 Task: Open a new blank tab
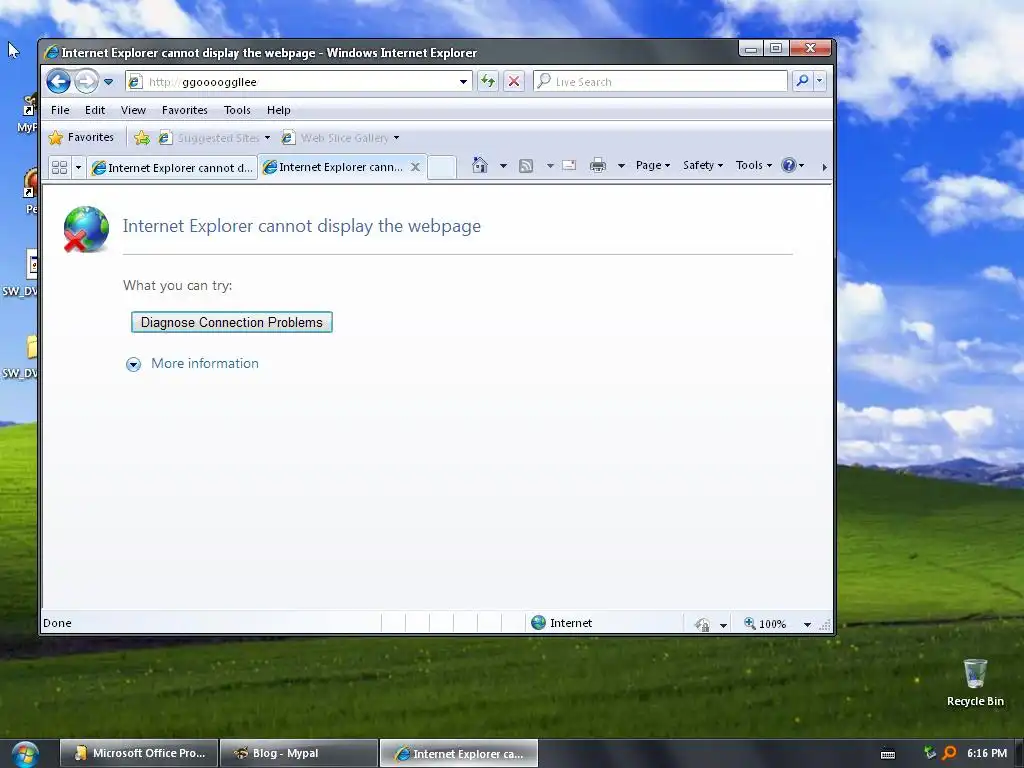(442, 167)
